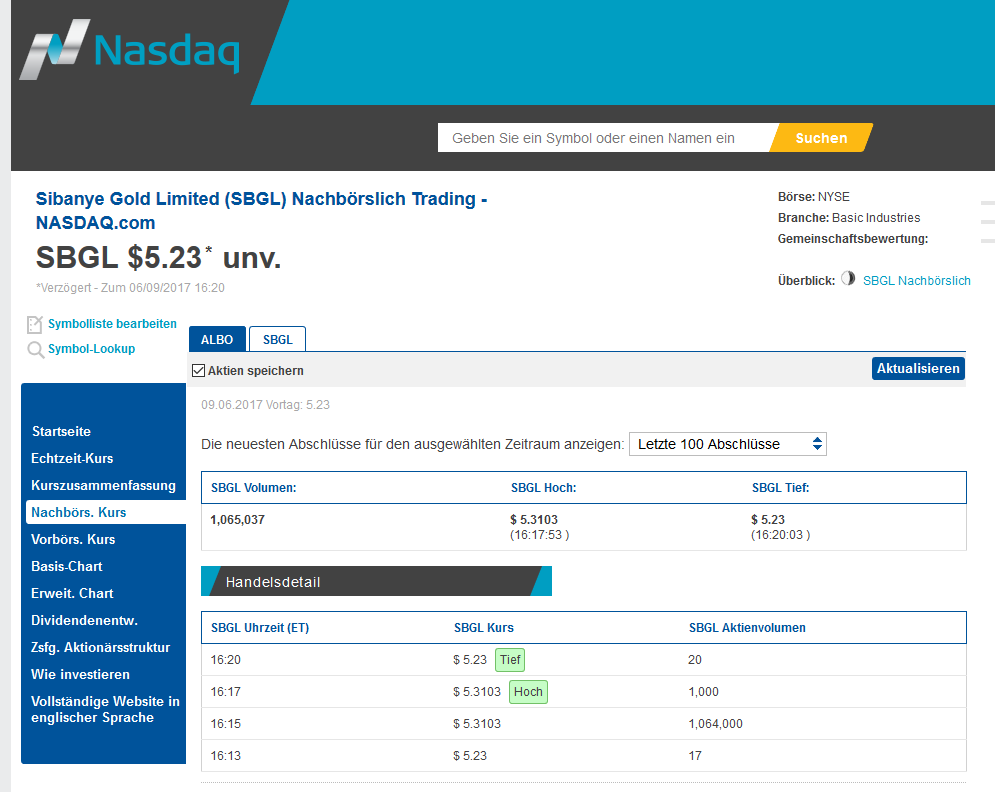Toggle the Aktien speichern checkbox
995x792 pixels.
click(x=199, y=371)
